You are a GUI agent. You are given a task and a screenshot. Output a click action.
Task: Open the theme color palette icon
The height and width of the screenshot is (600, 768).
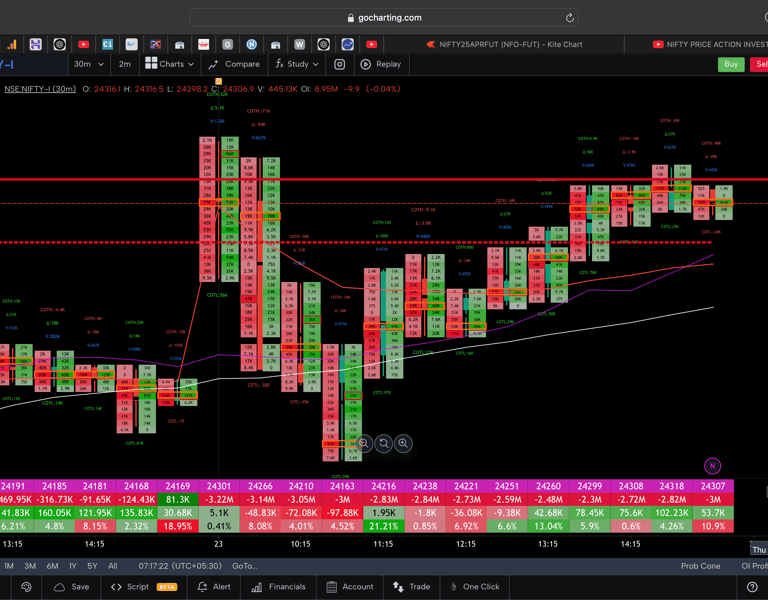coord(26,587)
